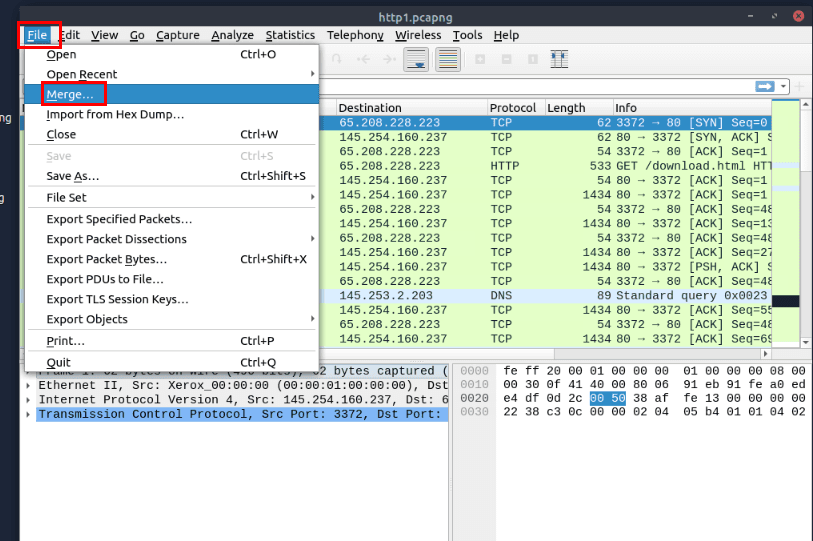Open the Open Recent submenu

pos(82,74)
